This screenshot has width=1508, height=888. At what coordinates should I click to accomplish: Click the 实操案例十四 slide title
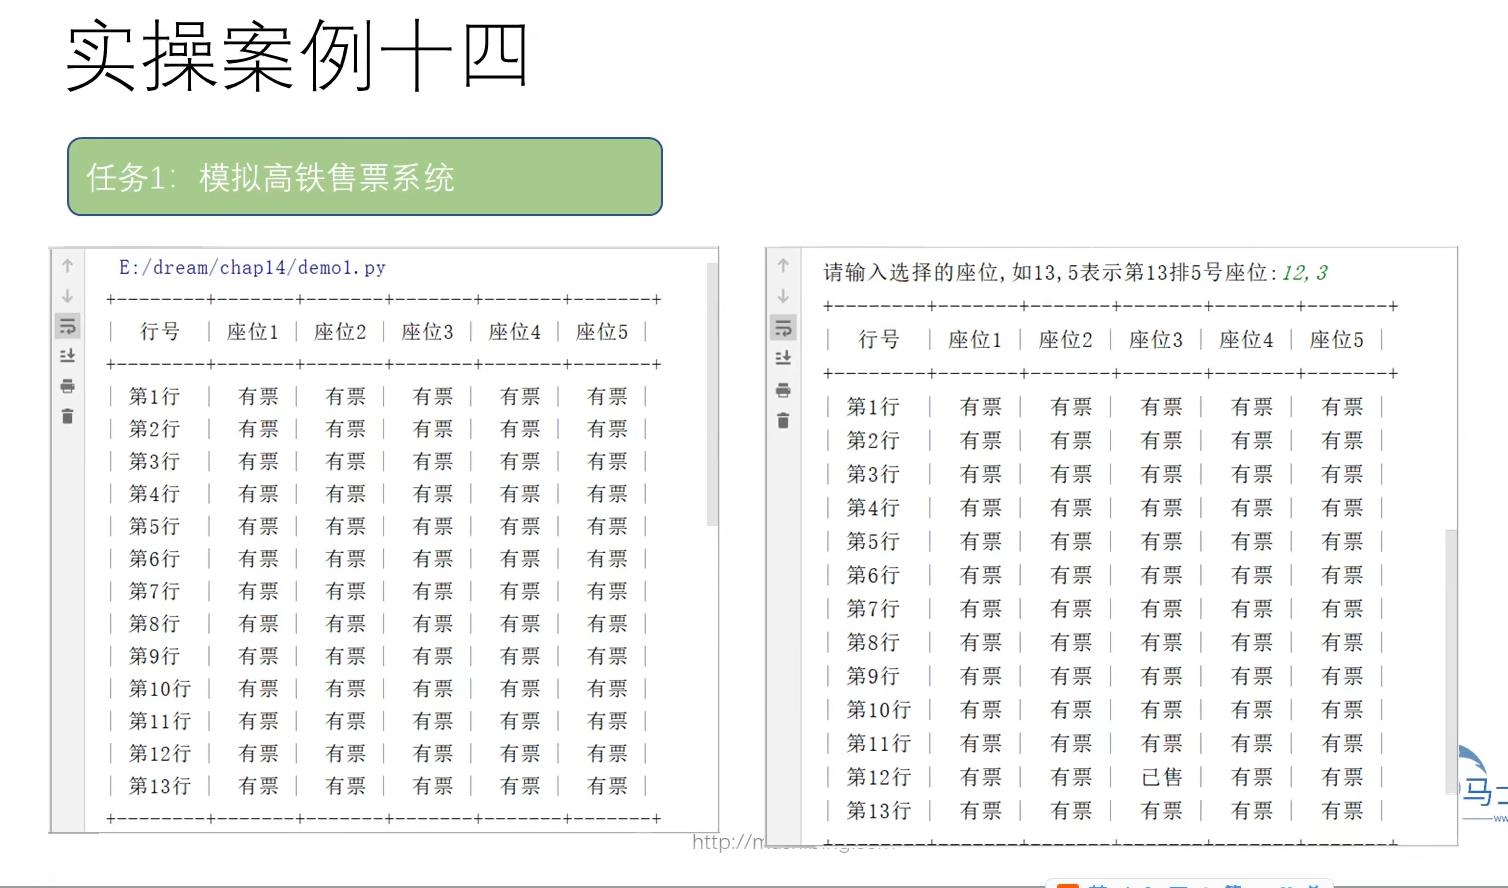click(x=297, y=57)
